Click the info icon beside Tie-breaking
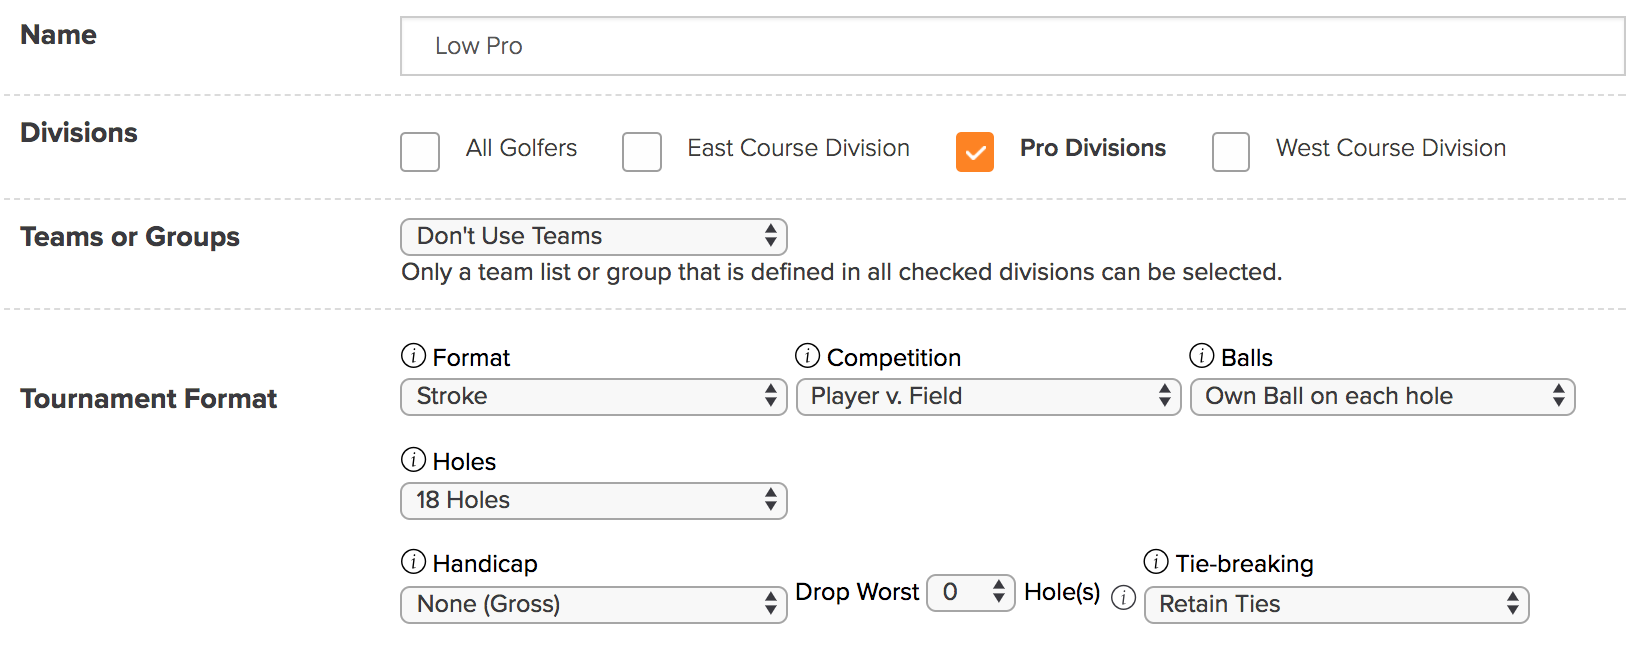 coord(1156,562)
